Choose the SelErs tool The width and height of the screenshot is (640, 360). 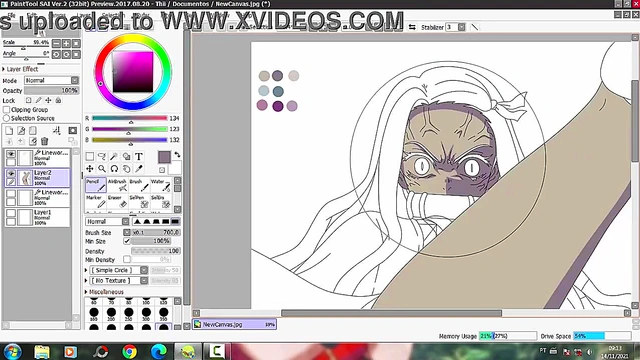(x=160, y=201)
